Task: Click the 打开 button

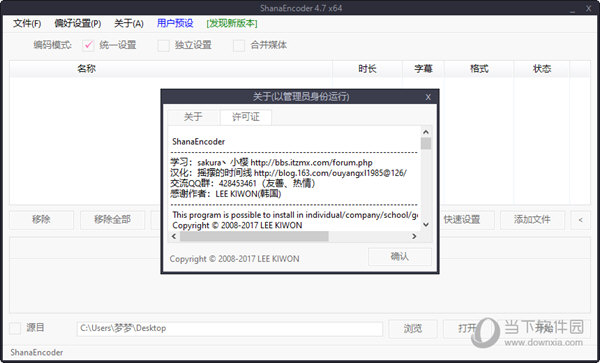Action: tap(467, 329)
